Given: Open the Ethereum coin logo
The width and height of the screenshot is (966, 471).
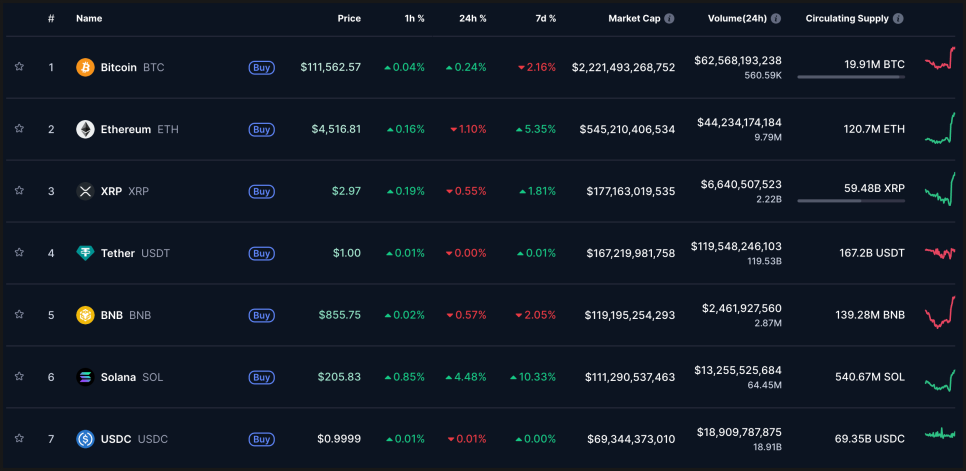Looking at the screenshot, I should point(85,129).
